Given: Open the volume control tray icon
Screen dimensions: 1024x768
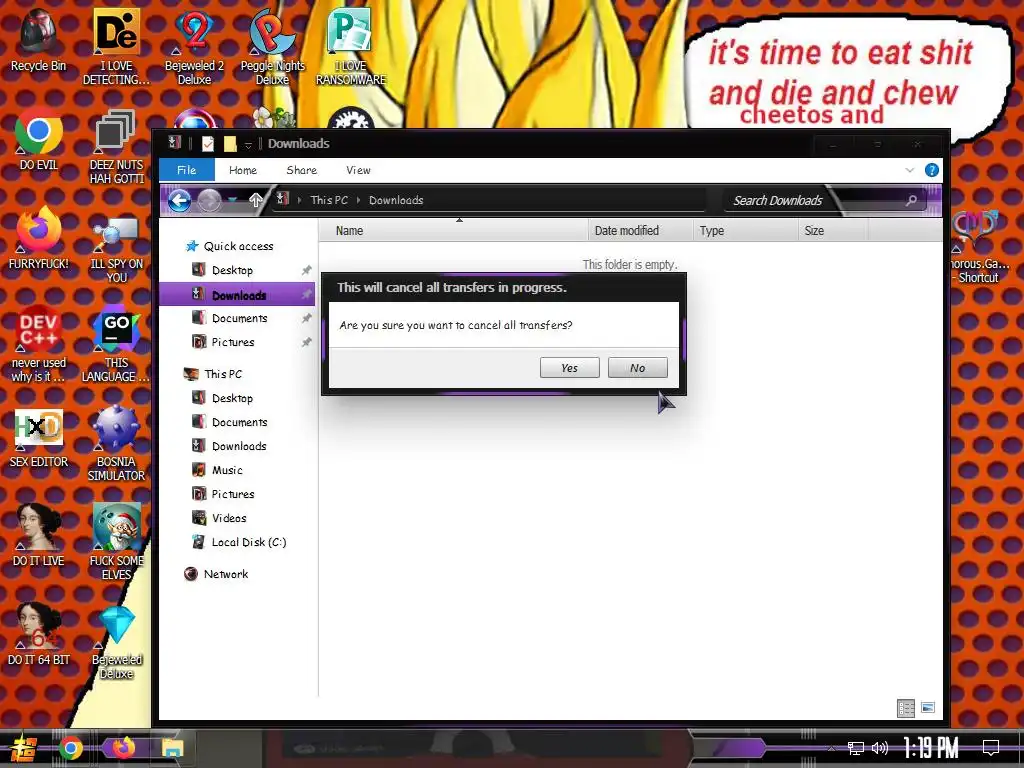Looking at the screenshot, I should pyautogui.click(x=880, y=748).
